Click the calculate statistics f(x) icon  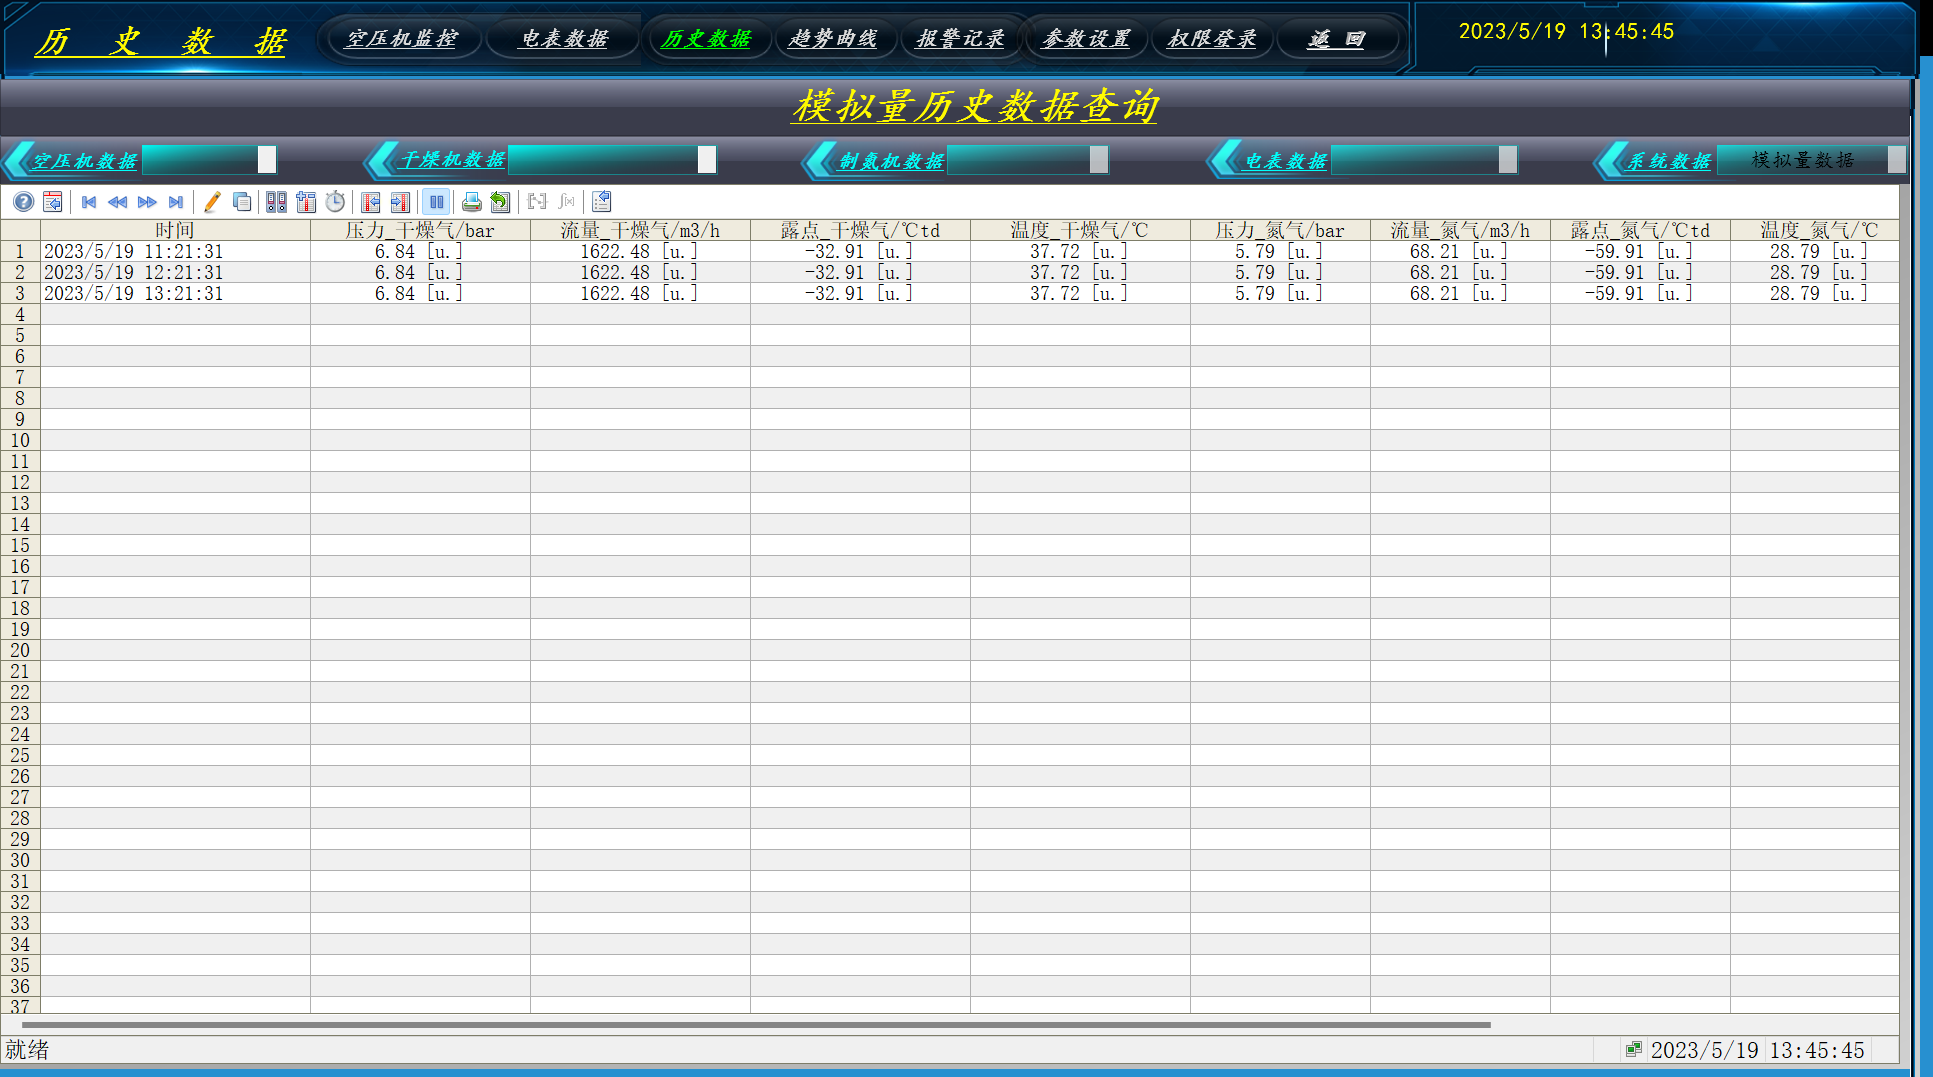(566, 202)
